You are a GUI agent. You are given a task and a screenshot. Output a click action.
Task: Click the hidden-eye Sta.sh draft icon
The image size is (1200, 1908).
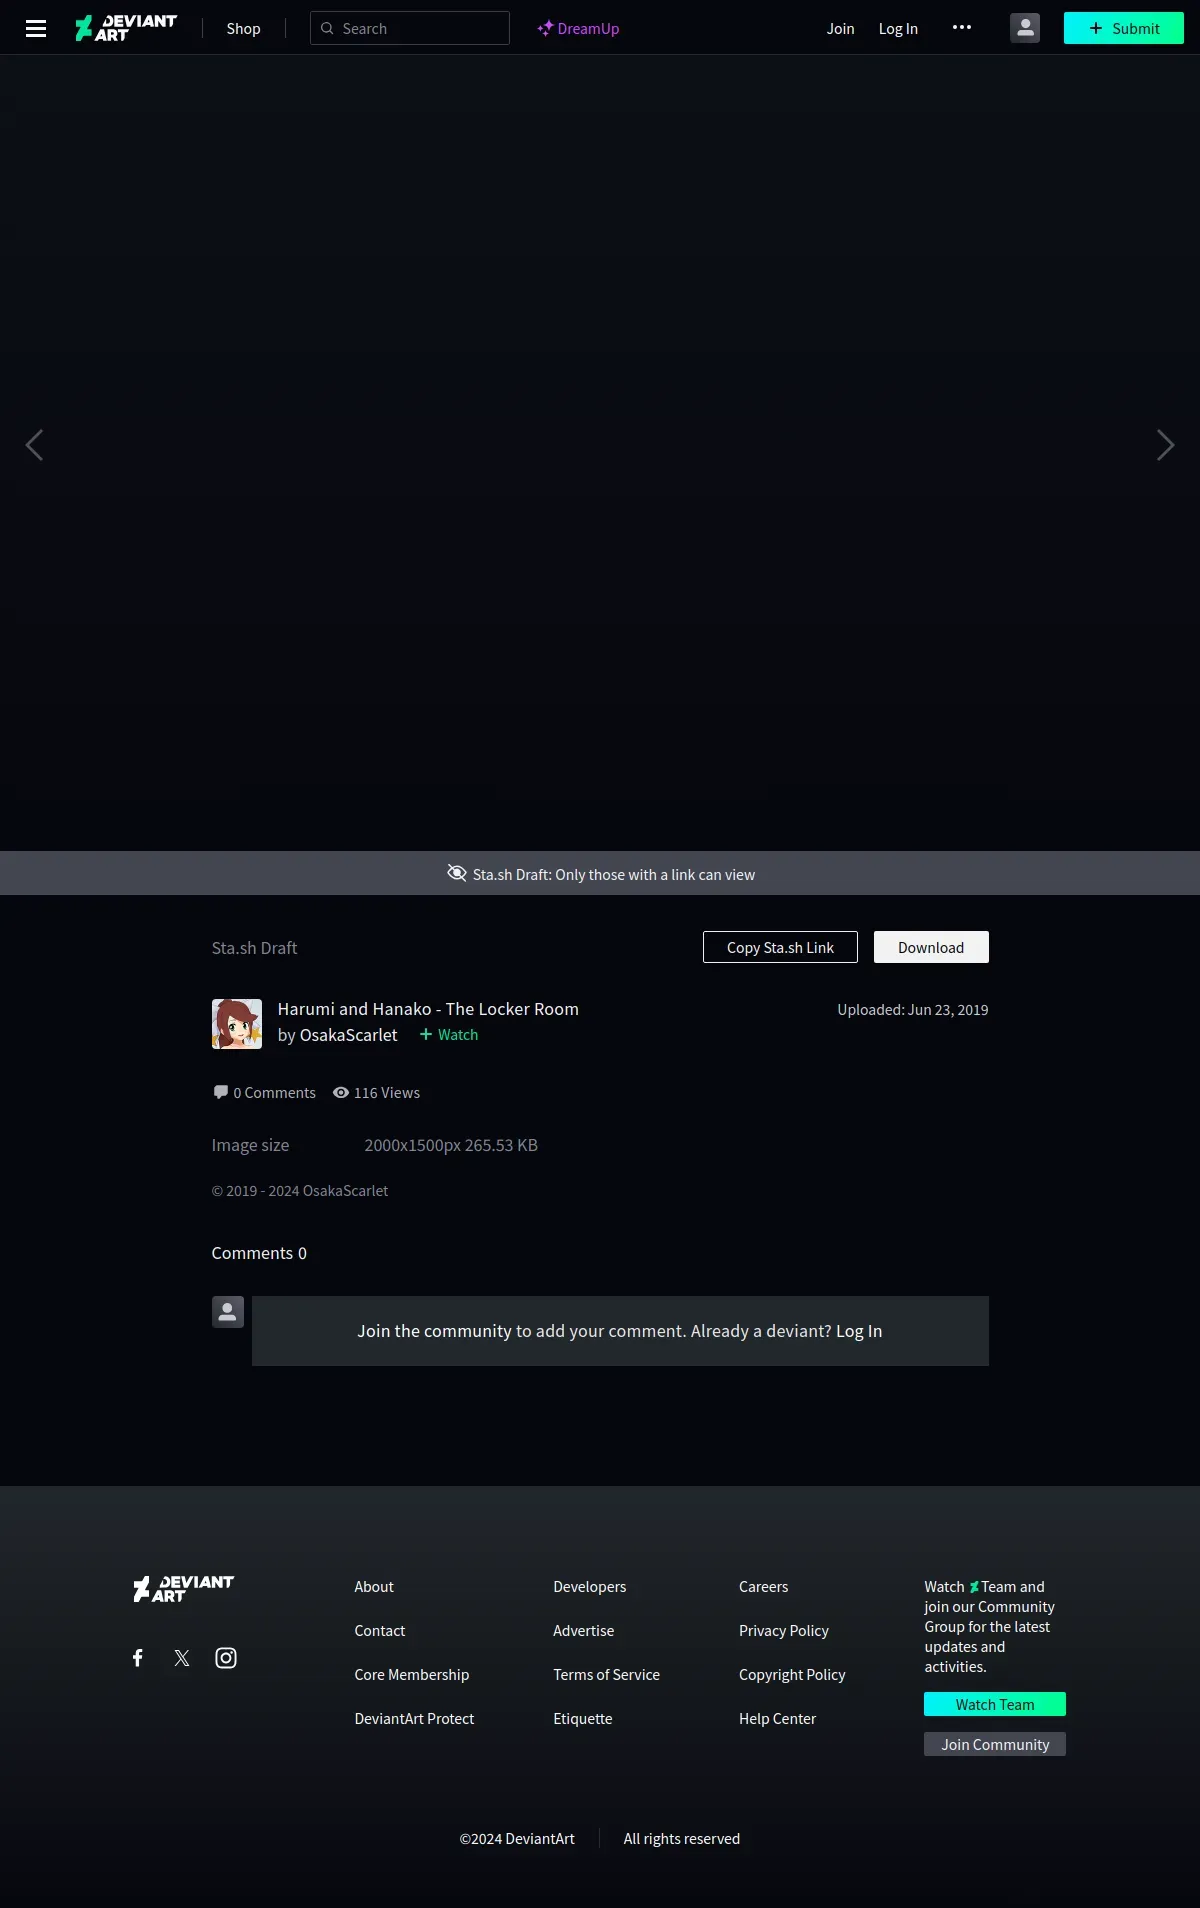click(x=457, y=873)
